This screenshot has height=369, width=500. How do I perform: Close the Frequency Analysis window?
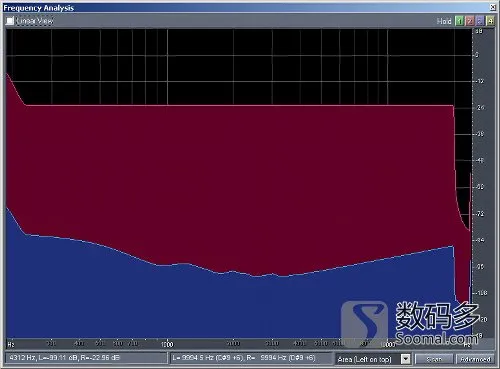[493, 7]
